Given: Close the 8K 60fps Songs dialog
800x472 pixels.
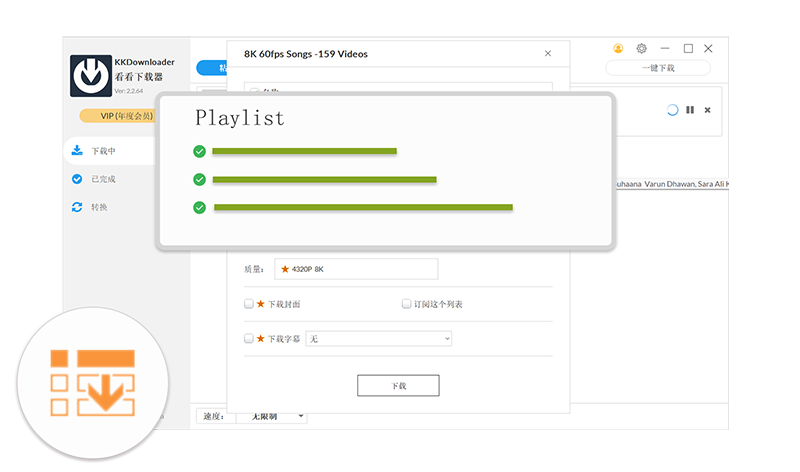Looking at the screenshot, I should coord(548,54).
